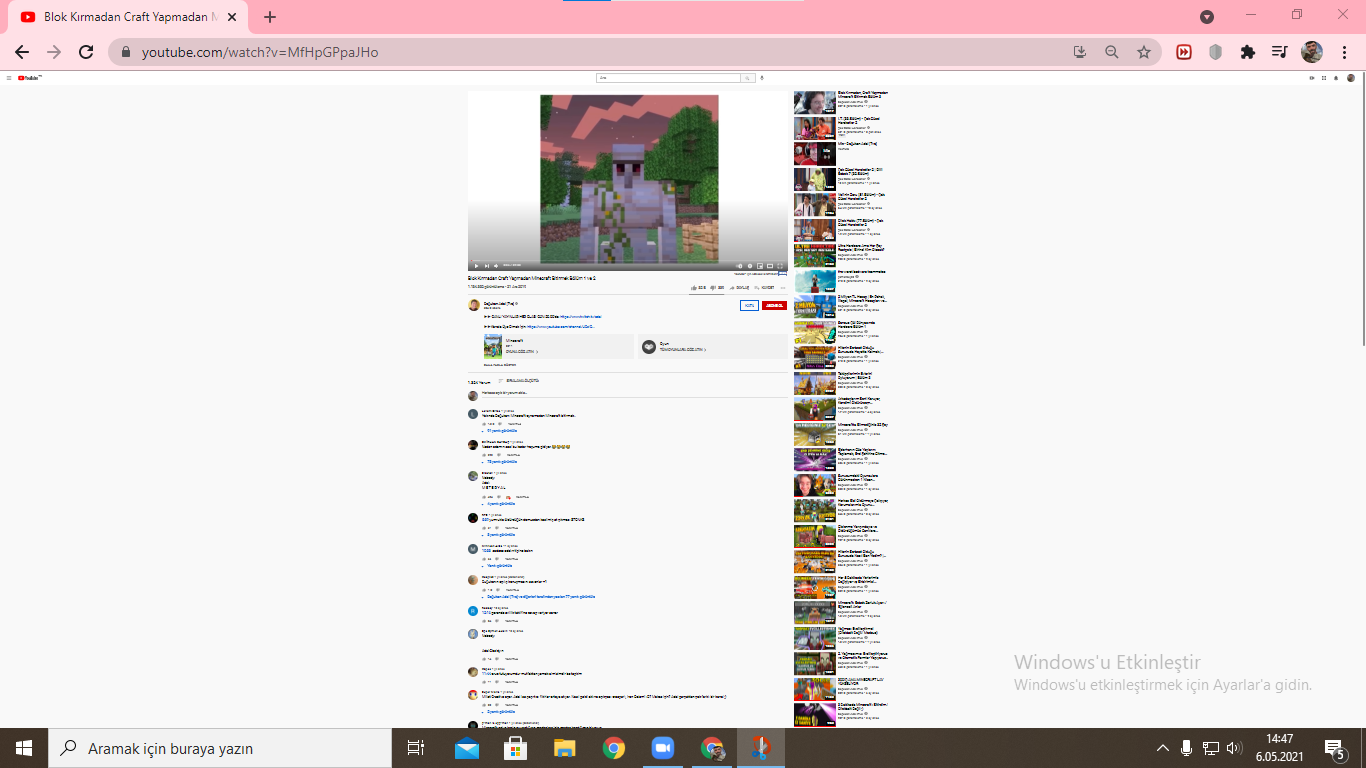Open the Ultra Hardcore suggested video thumbnail
Viewport: 1366px width, 768px height.
point(814,255)
